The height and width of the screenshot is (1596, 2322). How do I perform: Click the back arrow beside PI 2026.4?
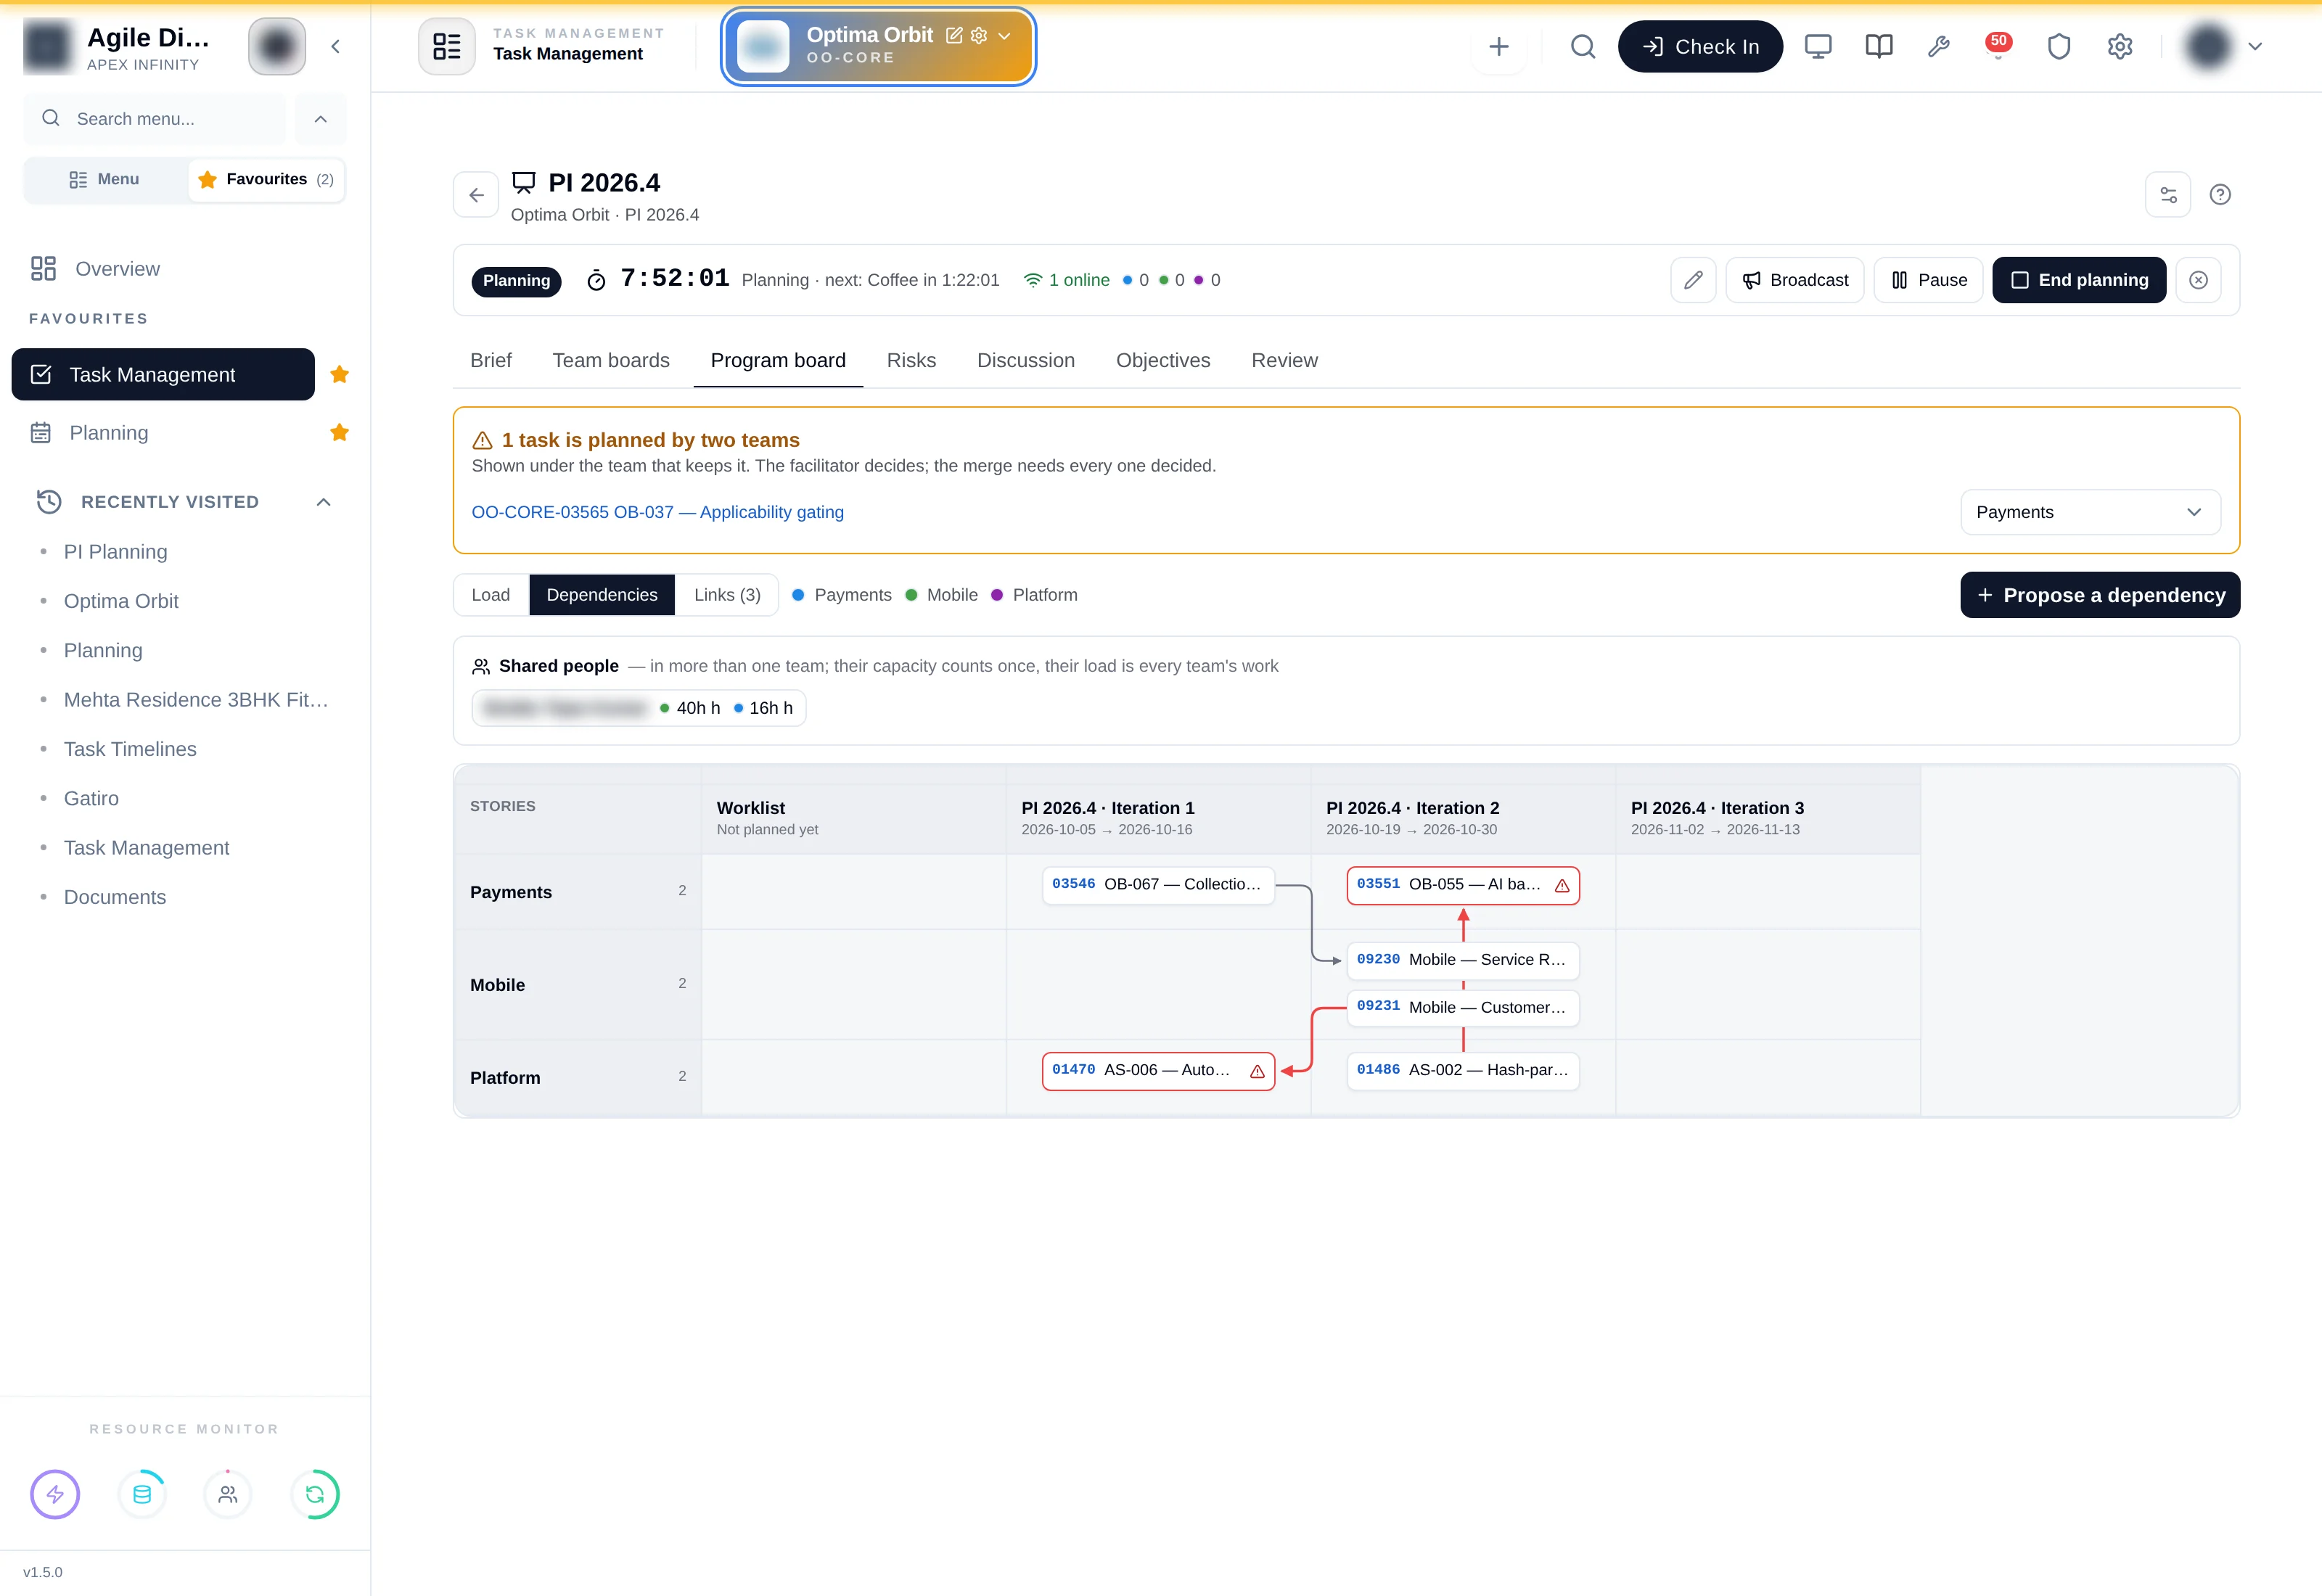click(476, 194)
